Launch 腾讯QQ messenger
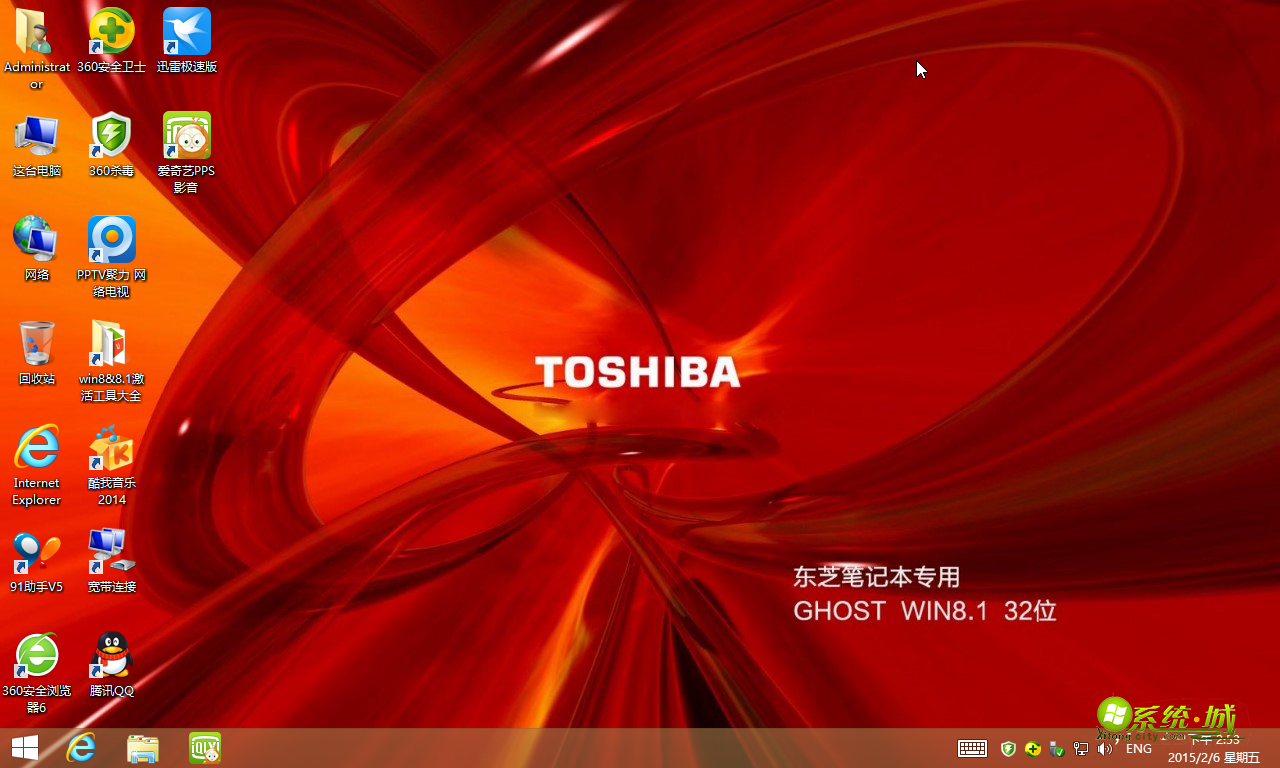The image size is (1280, 768). [111, 655]
